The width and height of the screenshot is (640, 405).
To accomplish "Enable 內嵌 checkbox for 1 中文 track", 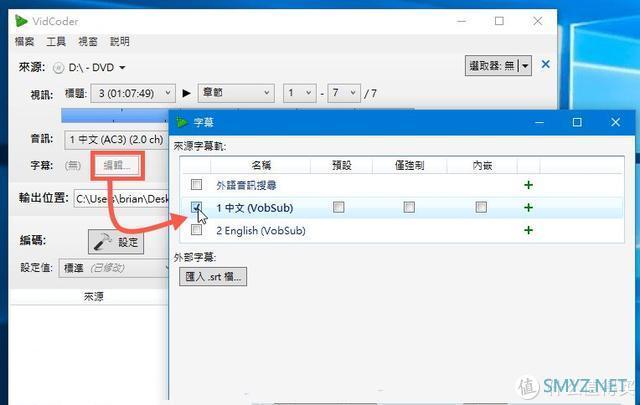I will click(481, 207).
